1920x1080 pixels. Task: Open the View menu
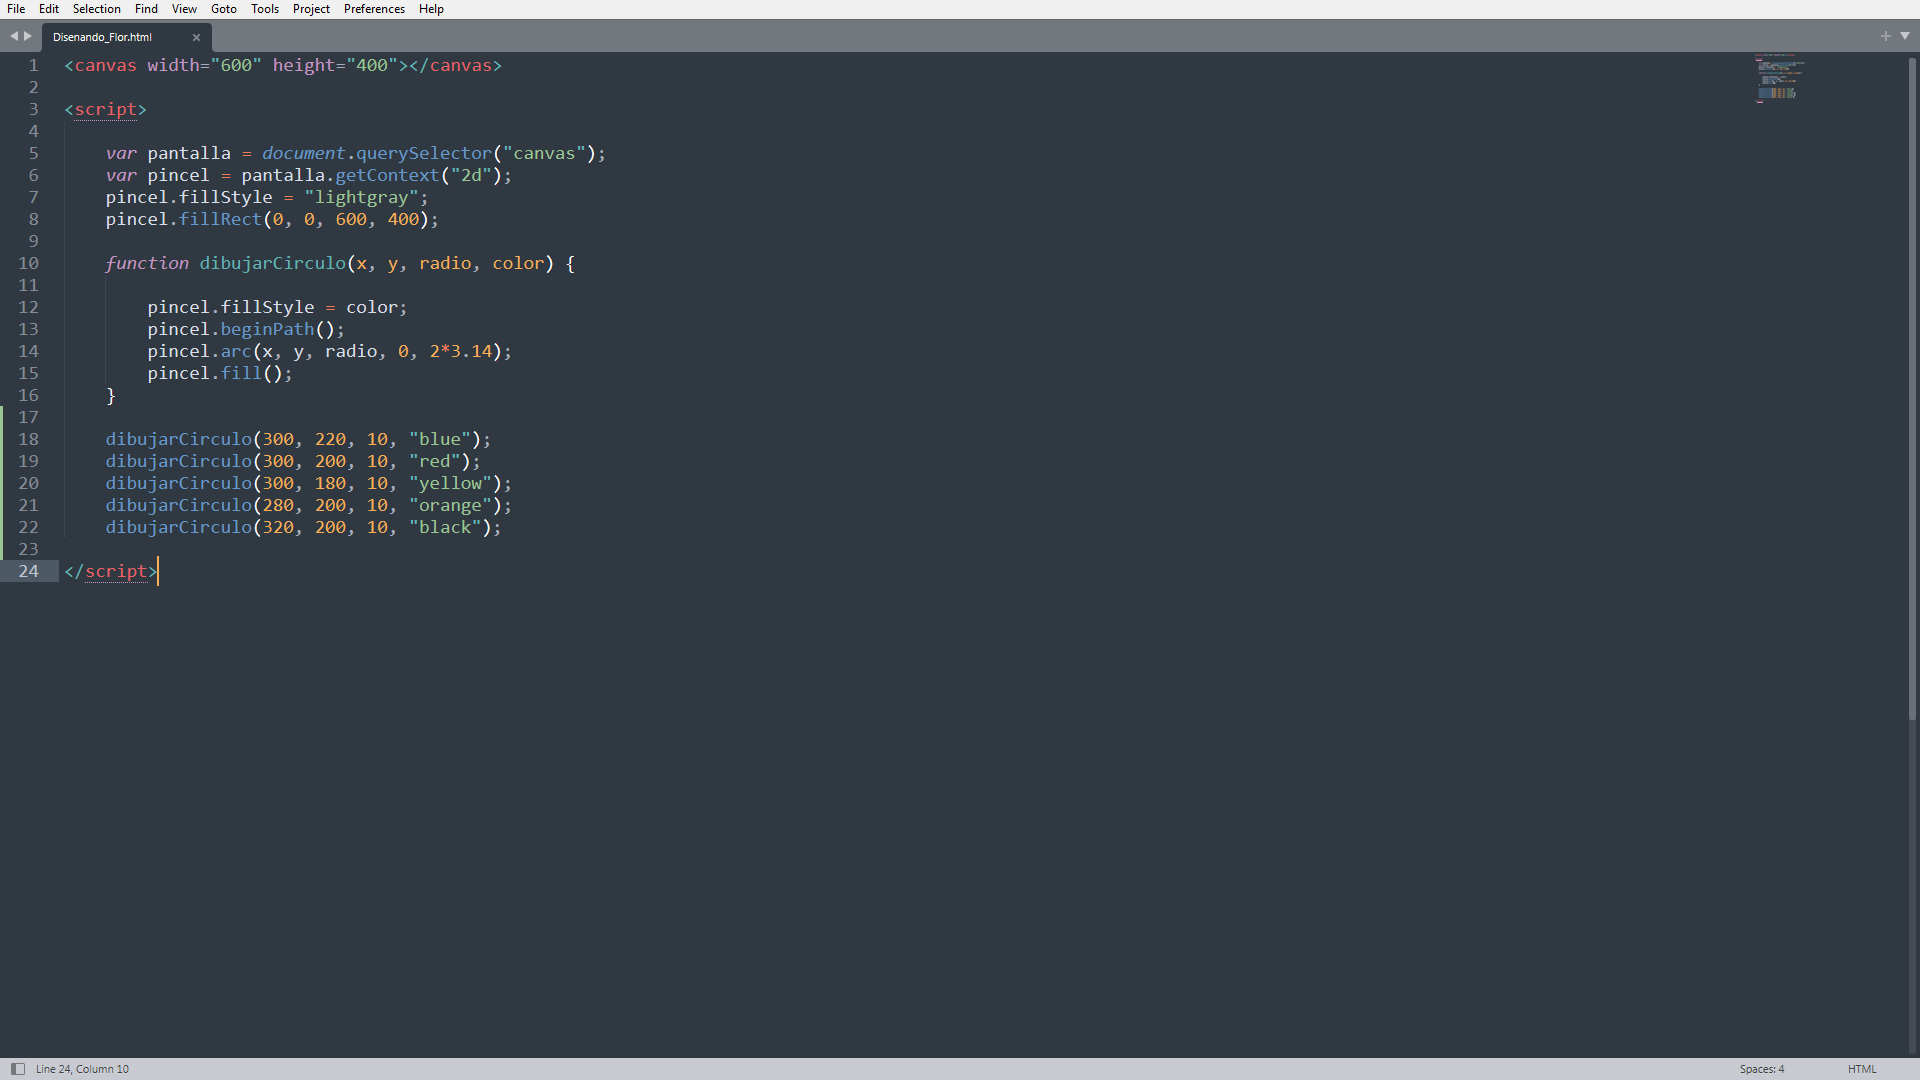click(184, 9)
